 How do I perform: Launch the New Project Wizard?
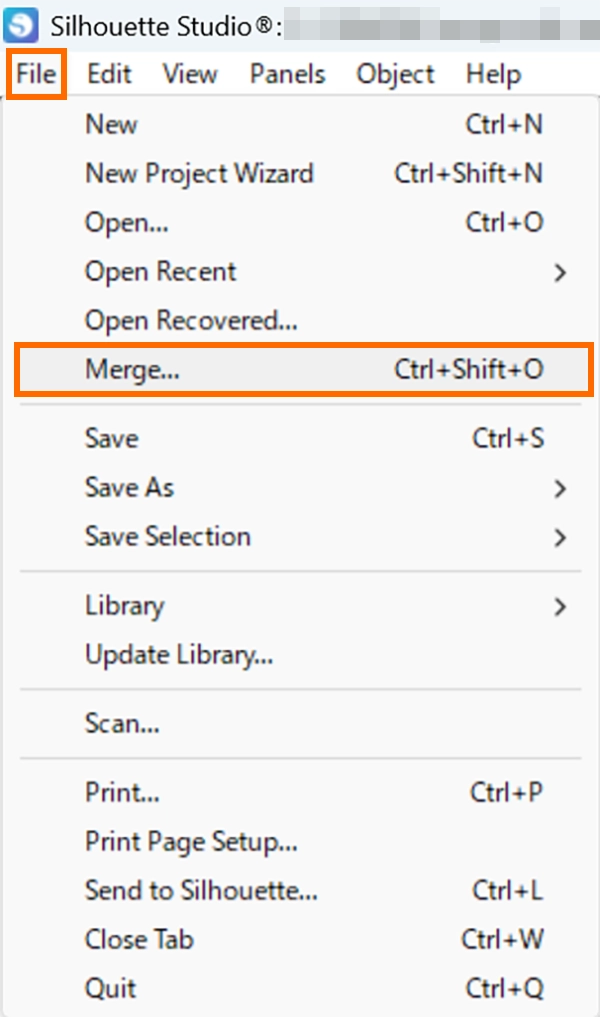click(x=199, y=174)
